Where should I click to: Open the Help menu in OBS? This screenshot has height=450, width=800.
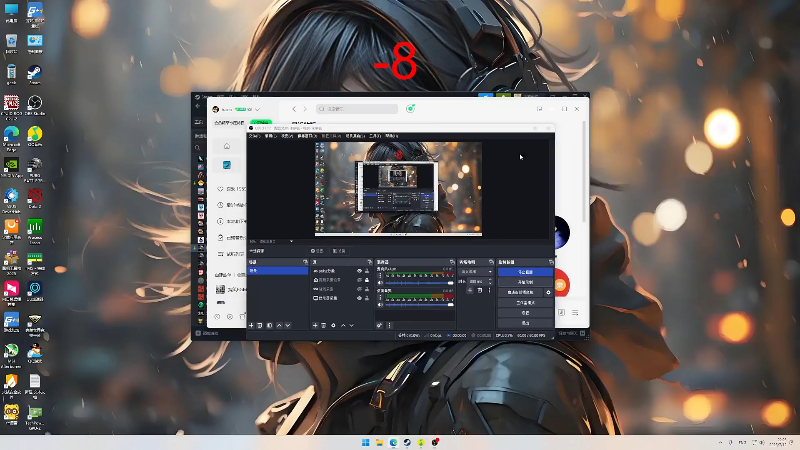(x=392, y=136)
